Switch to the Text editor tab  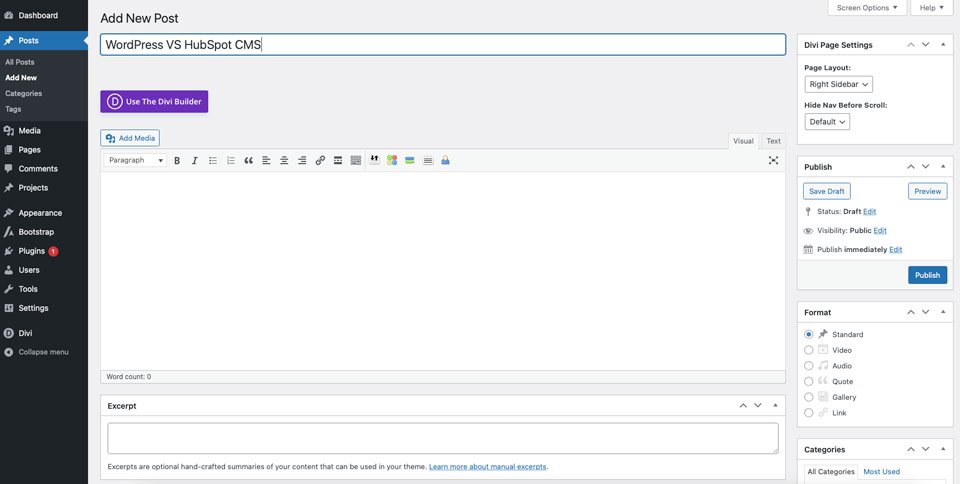point(773,141)
